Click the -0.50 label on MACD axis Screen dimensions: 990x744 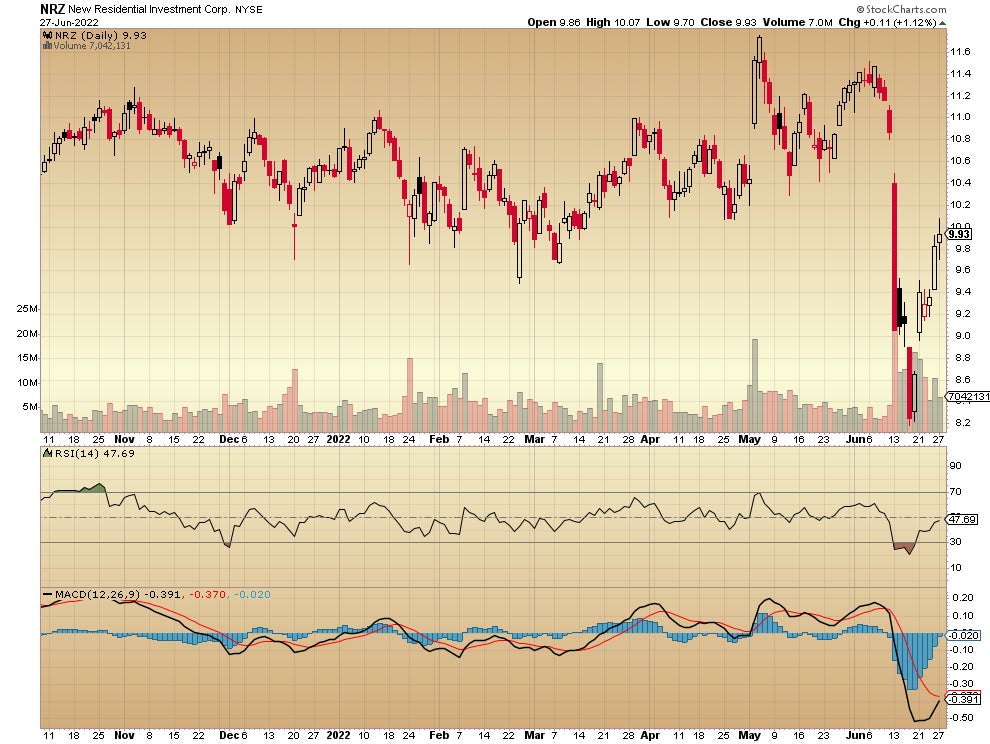click(962, 717)
